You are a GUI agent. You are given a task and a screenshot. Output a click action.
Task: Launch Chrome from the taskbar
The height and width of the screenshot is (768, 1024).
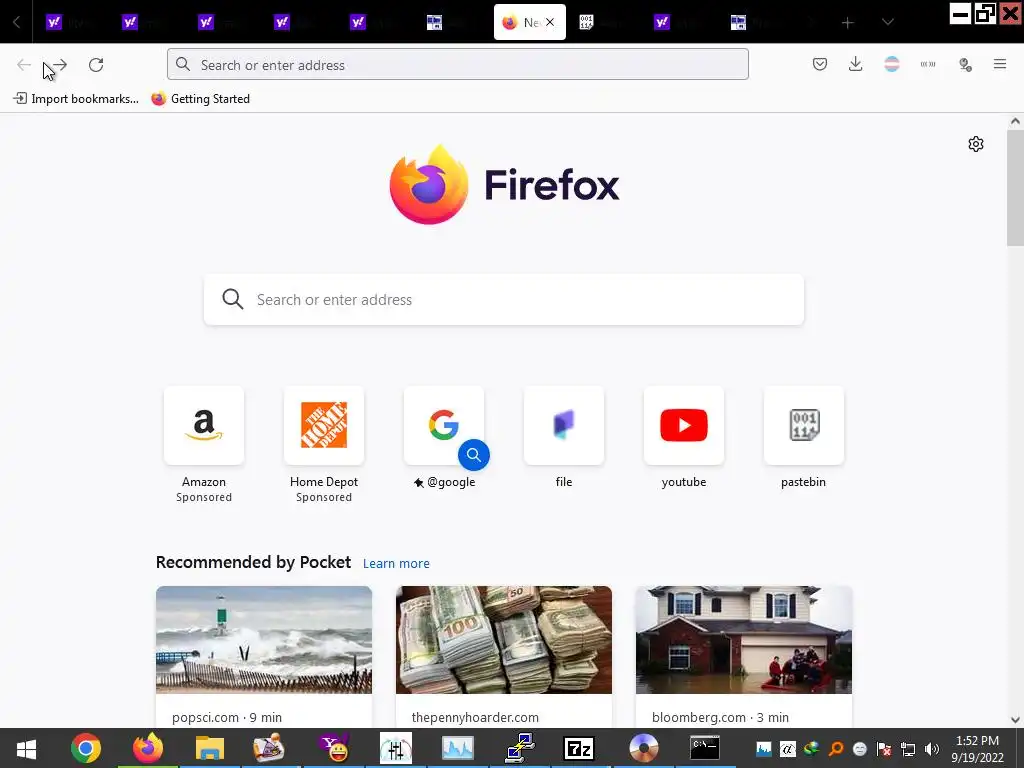(86, 748)
